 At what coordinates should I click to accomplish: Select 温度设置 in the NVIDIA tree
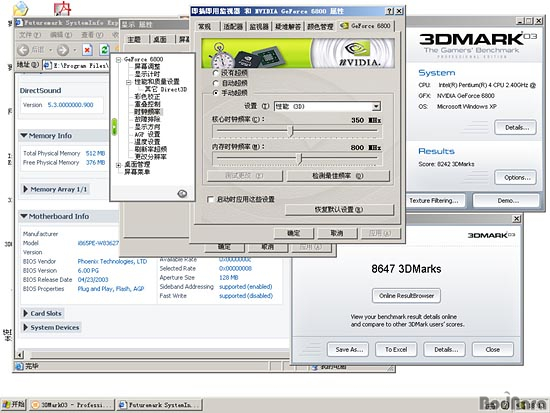147,142
